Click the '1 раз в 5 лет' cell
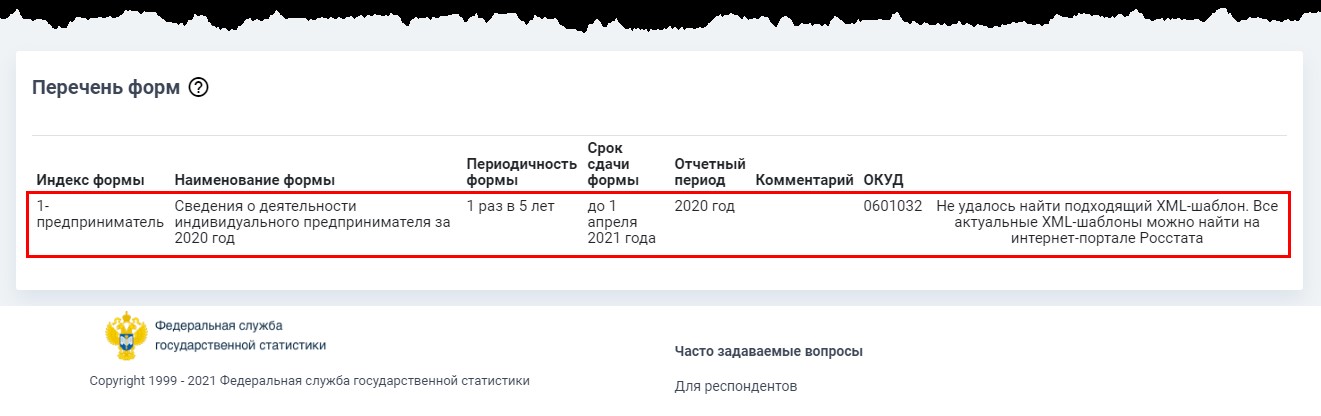 [x=509, y=206]
